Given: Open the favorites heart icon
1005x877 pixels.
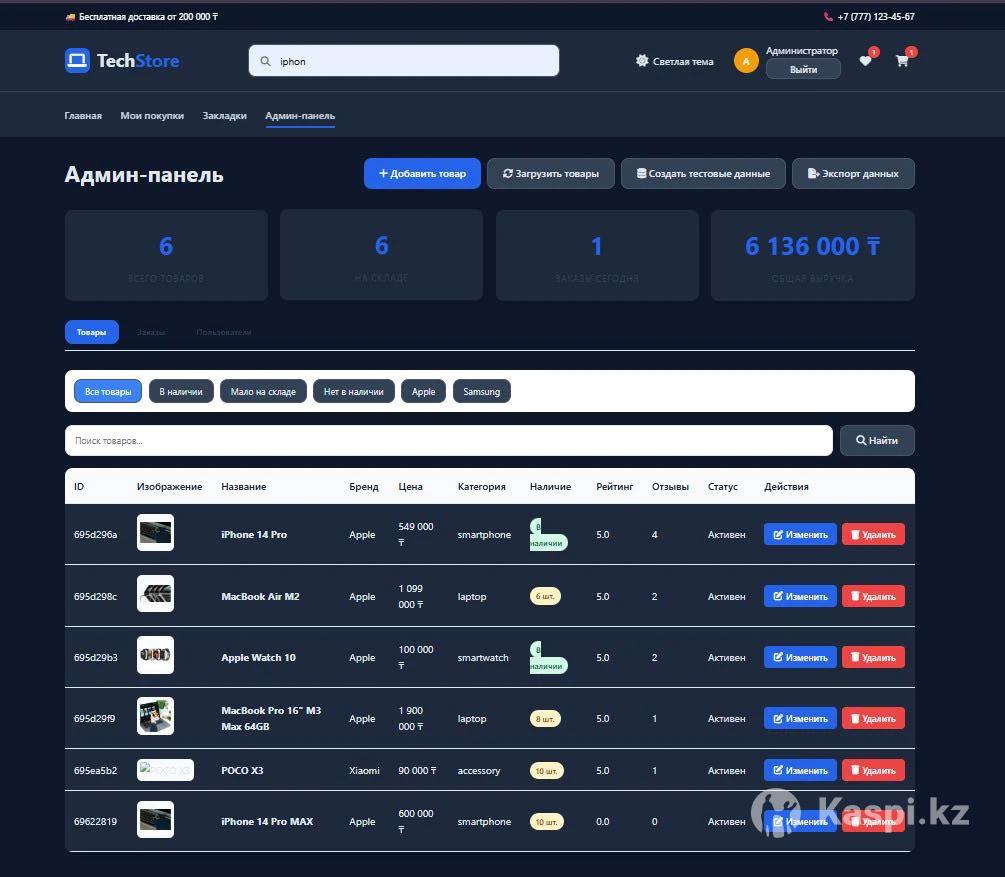Looking at the screenshot, I should tap(865, 61).
